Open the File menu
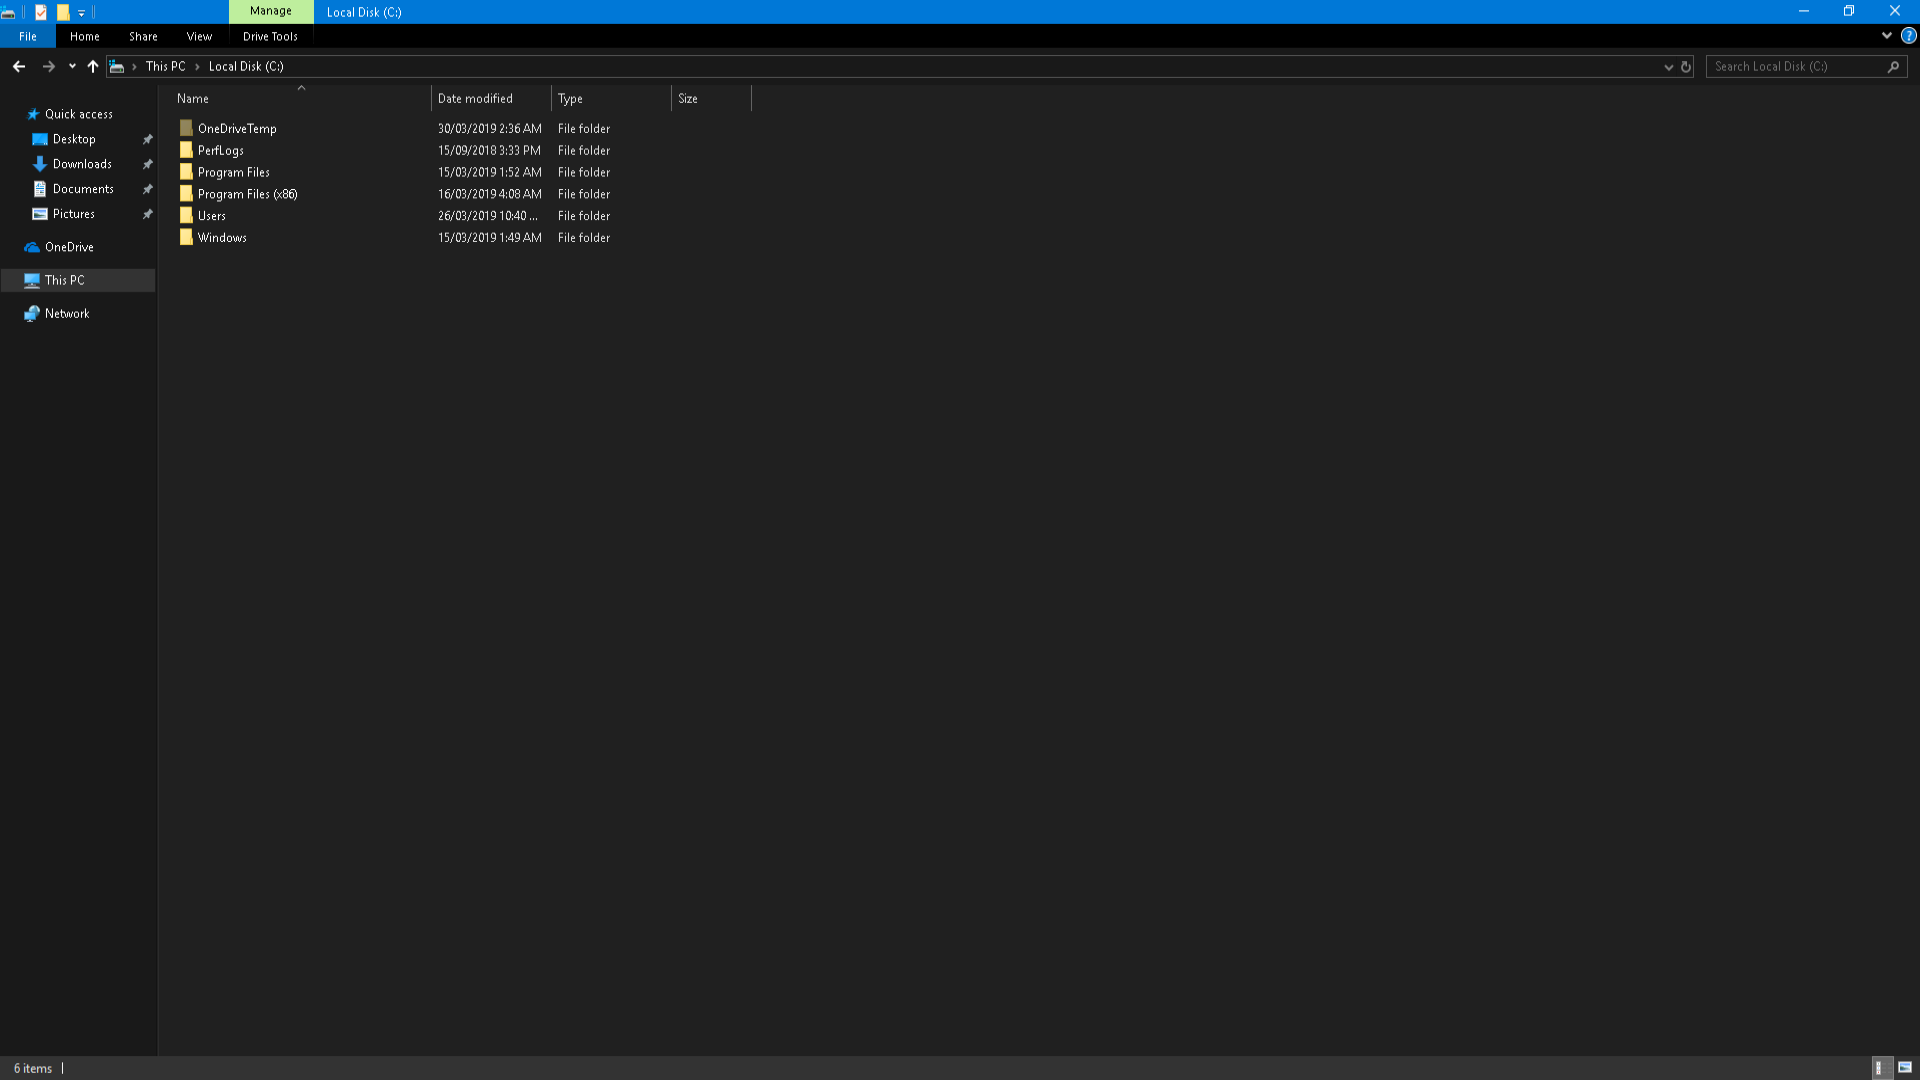 tap(28, 36)
